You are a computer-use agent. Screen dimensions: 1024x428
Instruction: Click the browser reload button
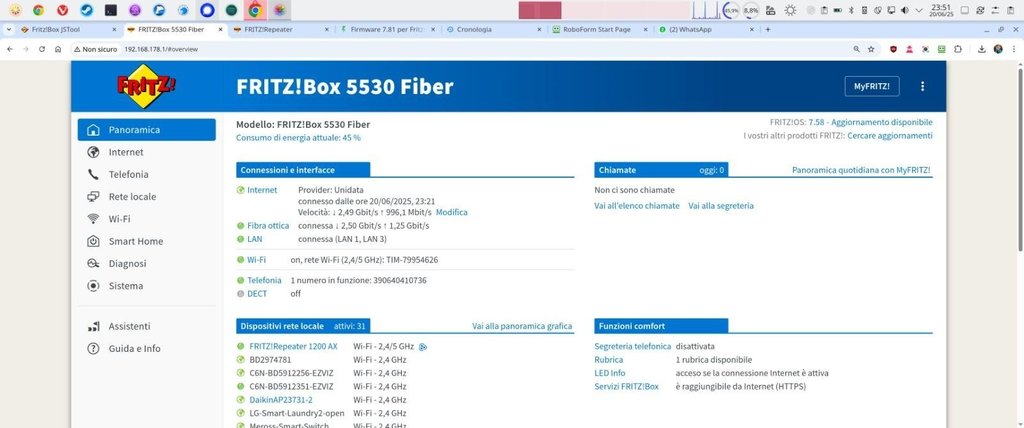point(42,49)
